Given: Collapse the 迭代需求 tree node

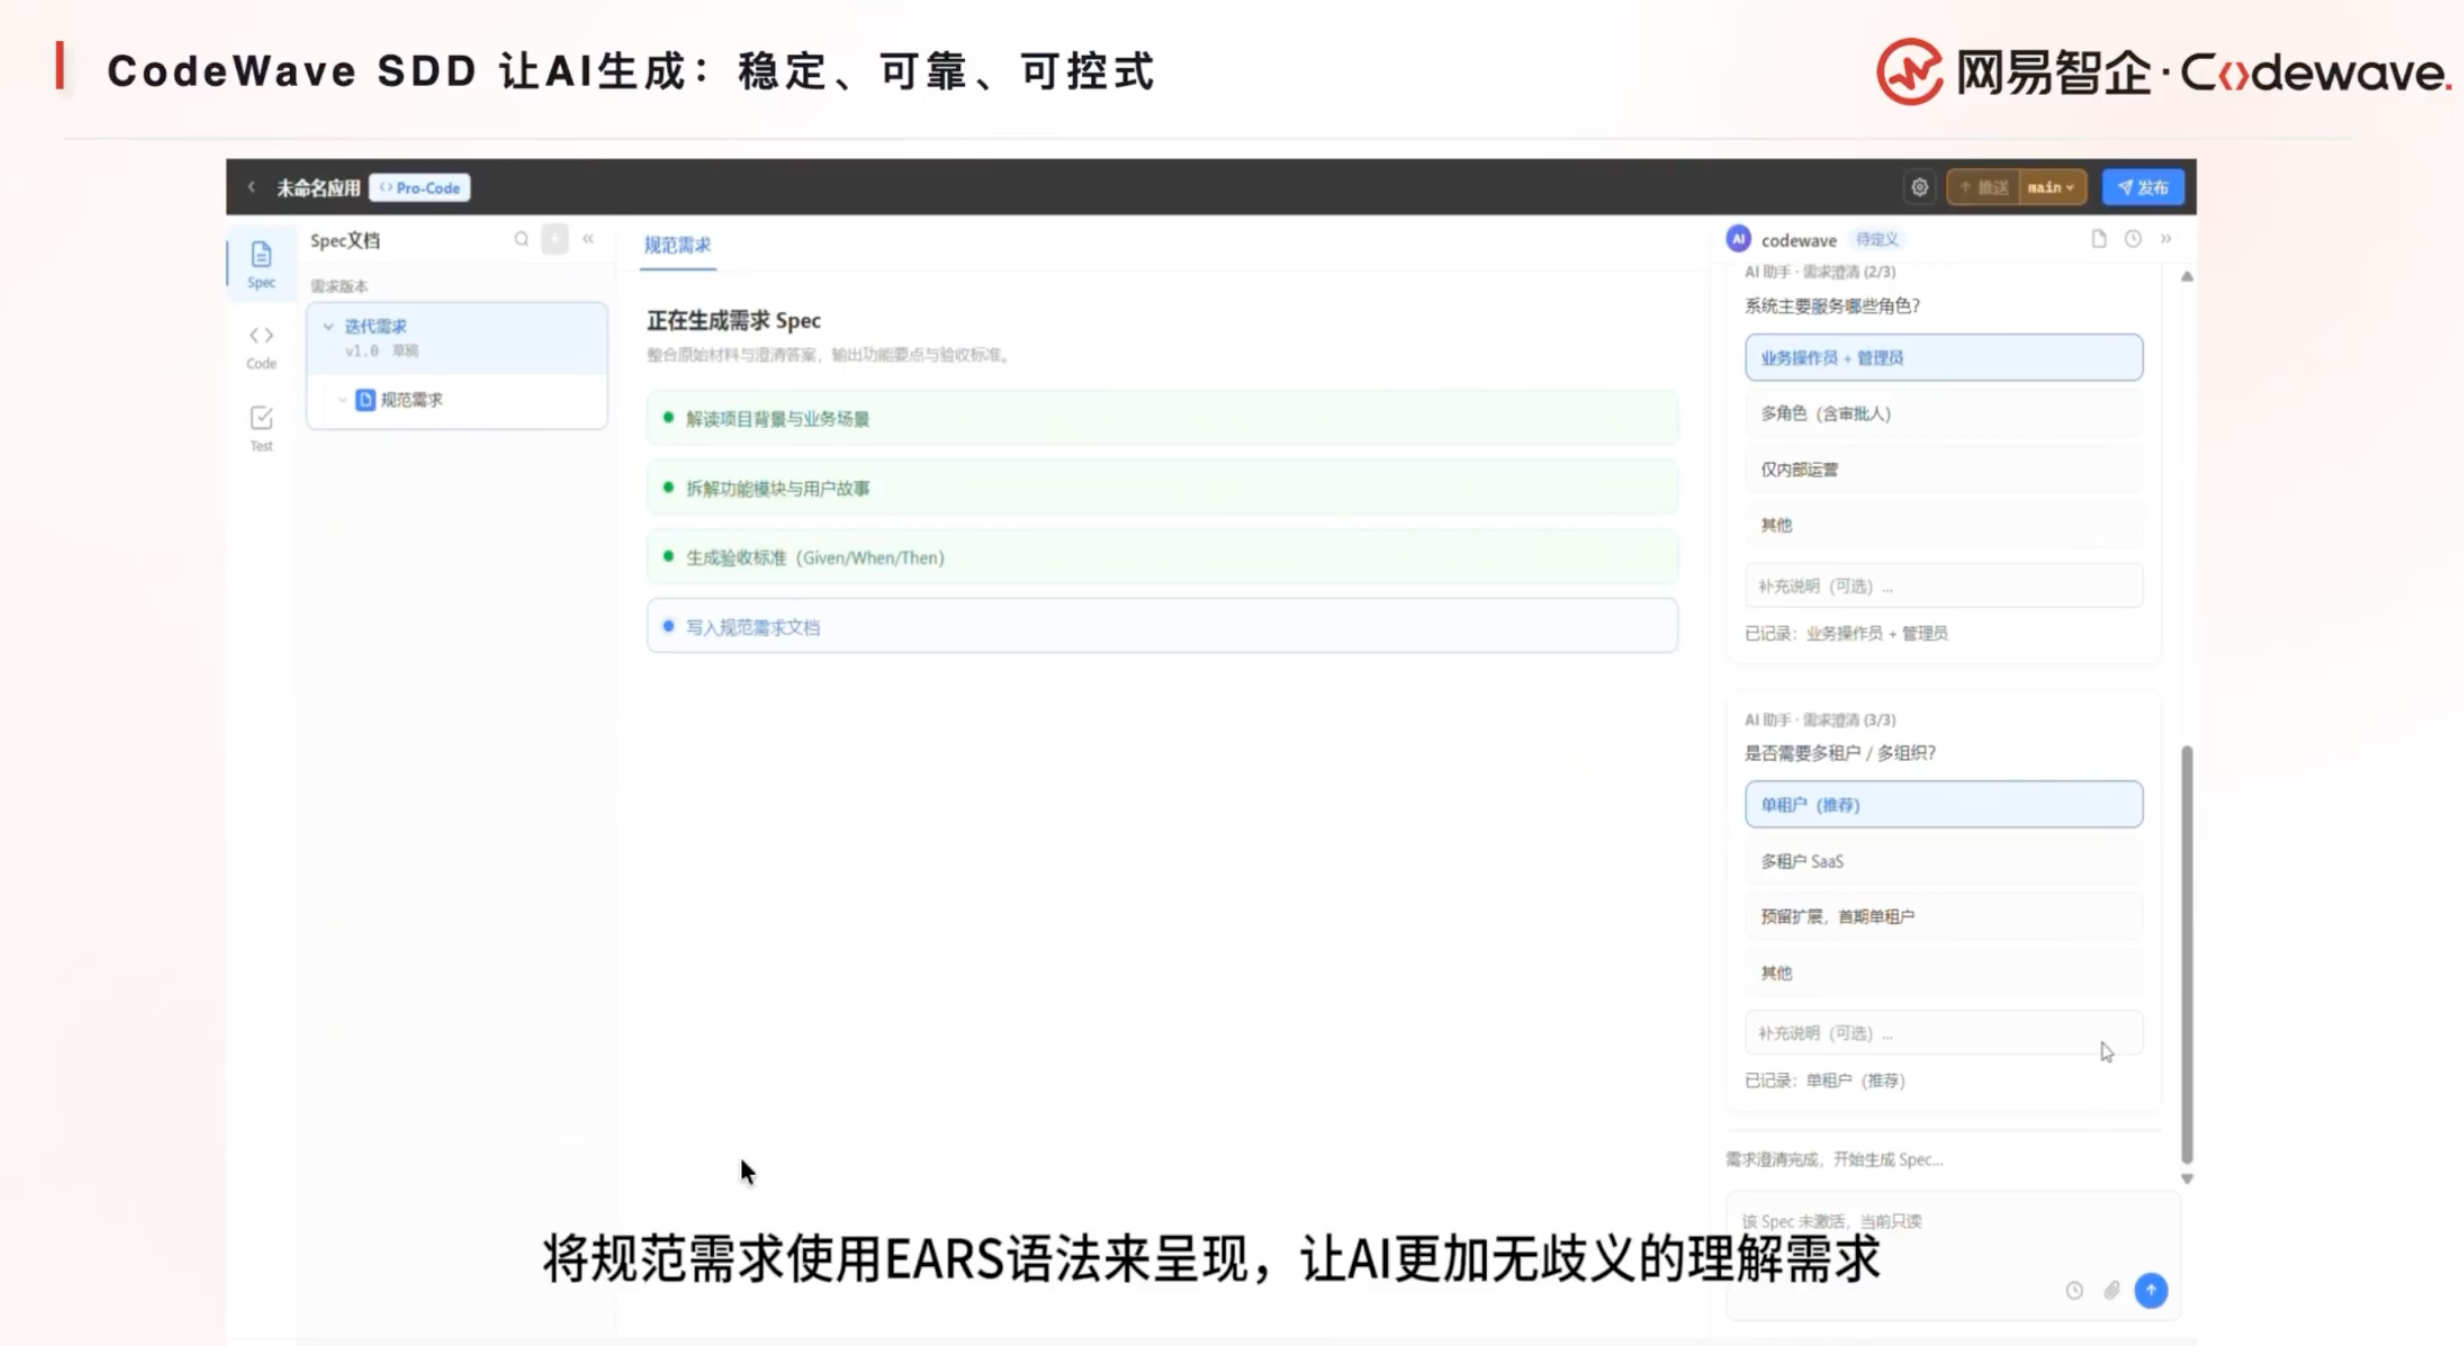Looking at the screenshot, I should tap(328, 326).
